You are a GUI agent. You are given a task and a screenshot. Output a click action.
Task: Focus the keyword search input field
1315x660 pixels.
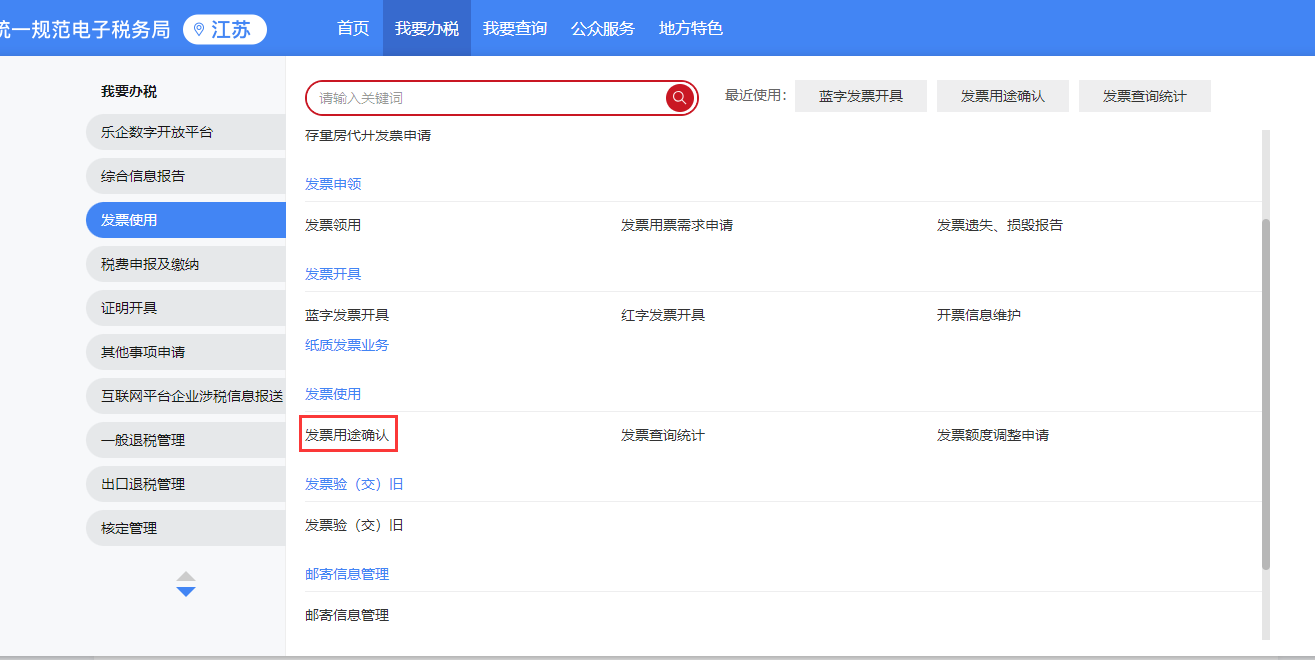tap(485, 98)
